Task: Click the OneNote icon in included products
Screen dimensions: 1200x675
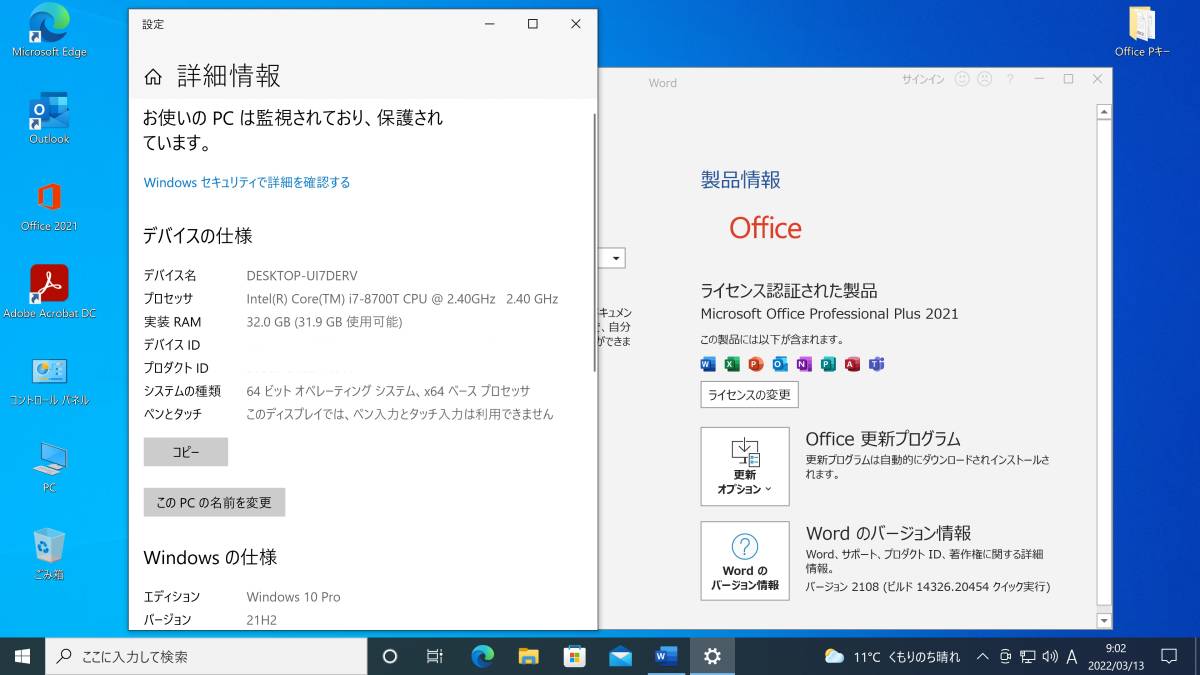Action: point(804,364)
